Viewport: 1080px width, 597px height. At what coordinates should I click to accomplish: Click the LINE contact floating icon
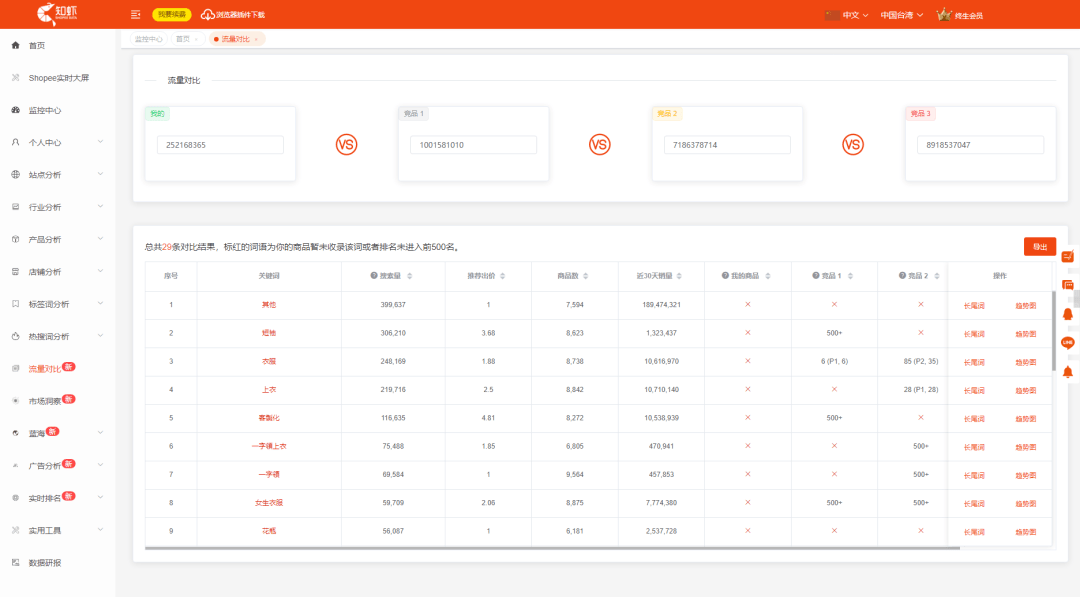tap(1068, 343)
